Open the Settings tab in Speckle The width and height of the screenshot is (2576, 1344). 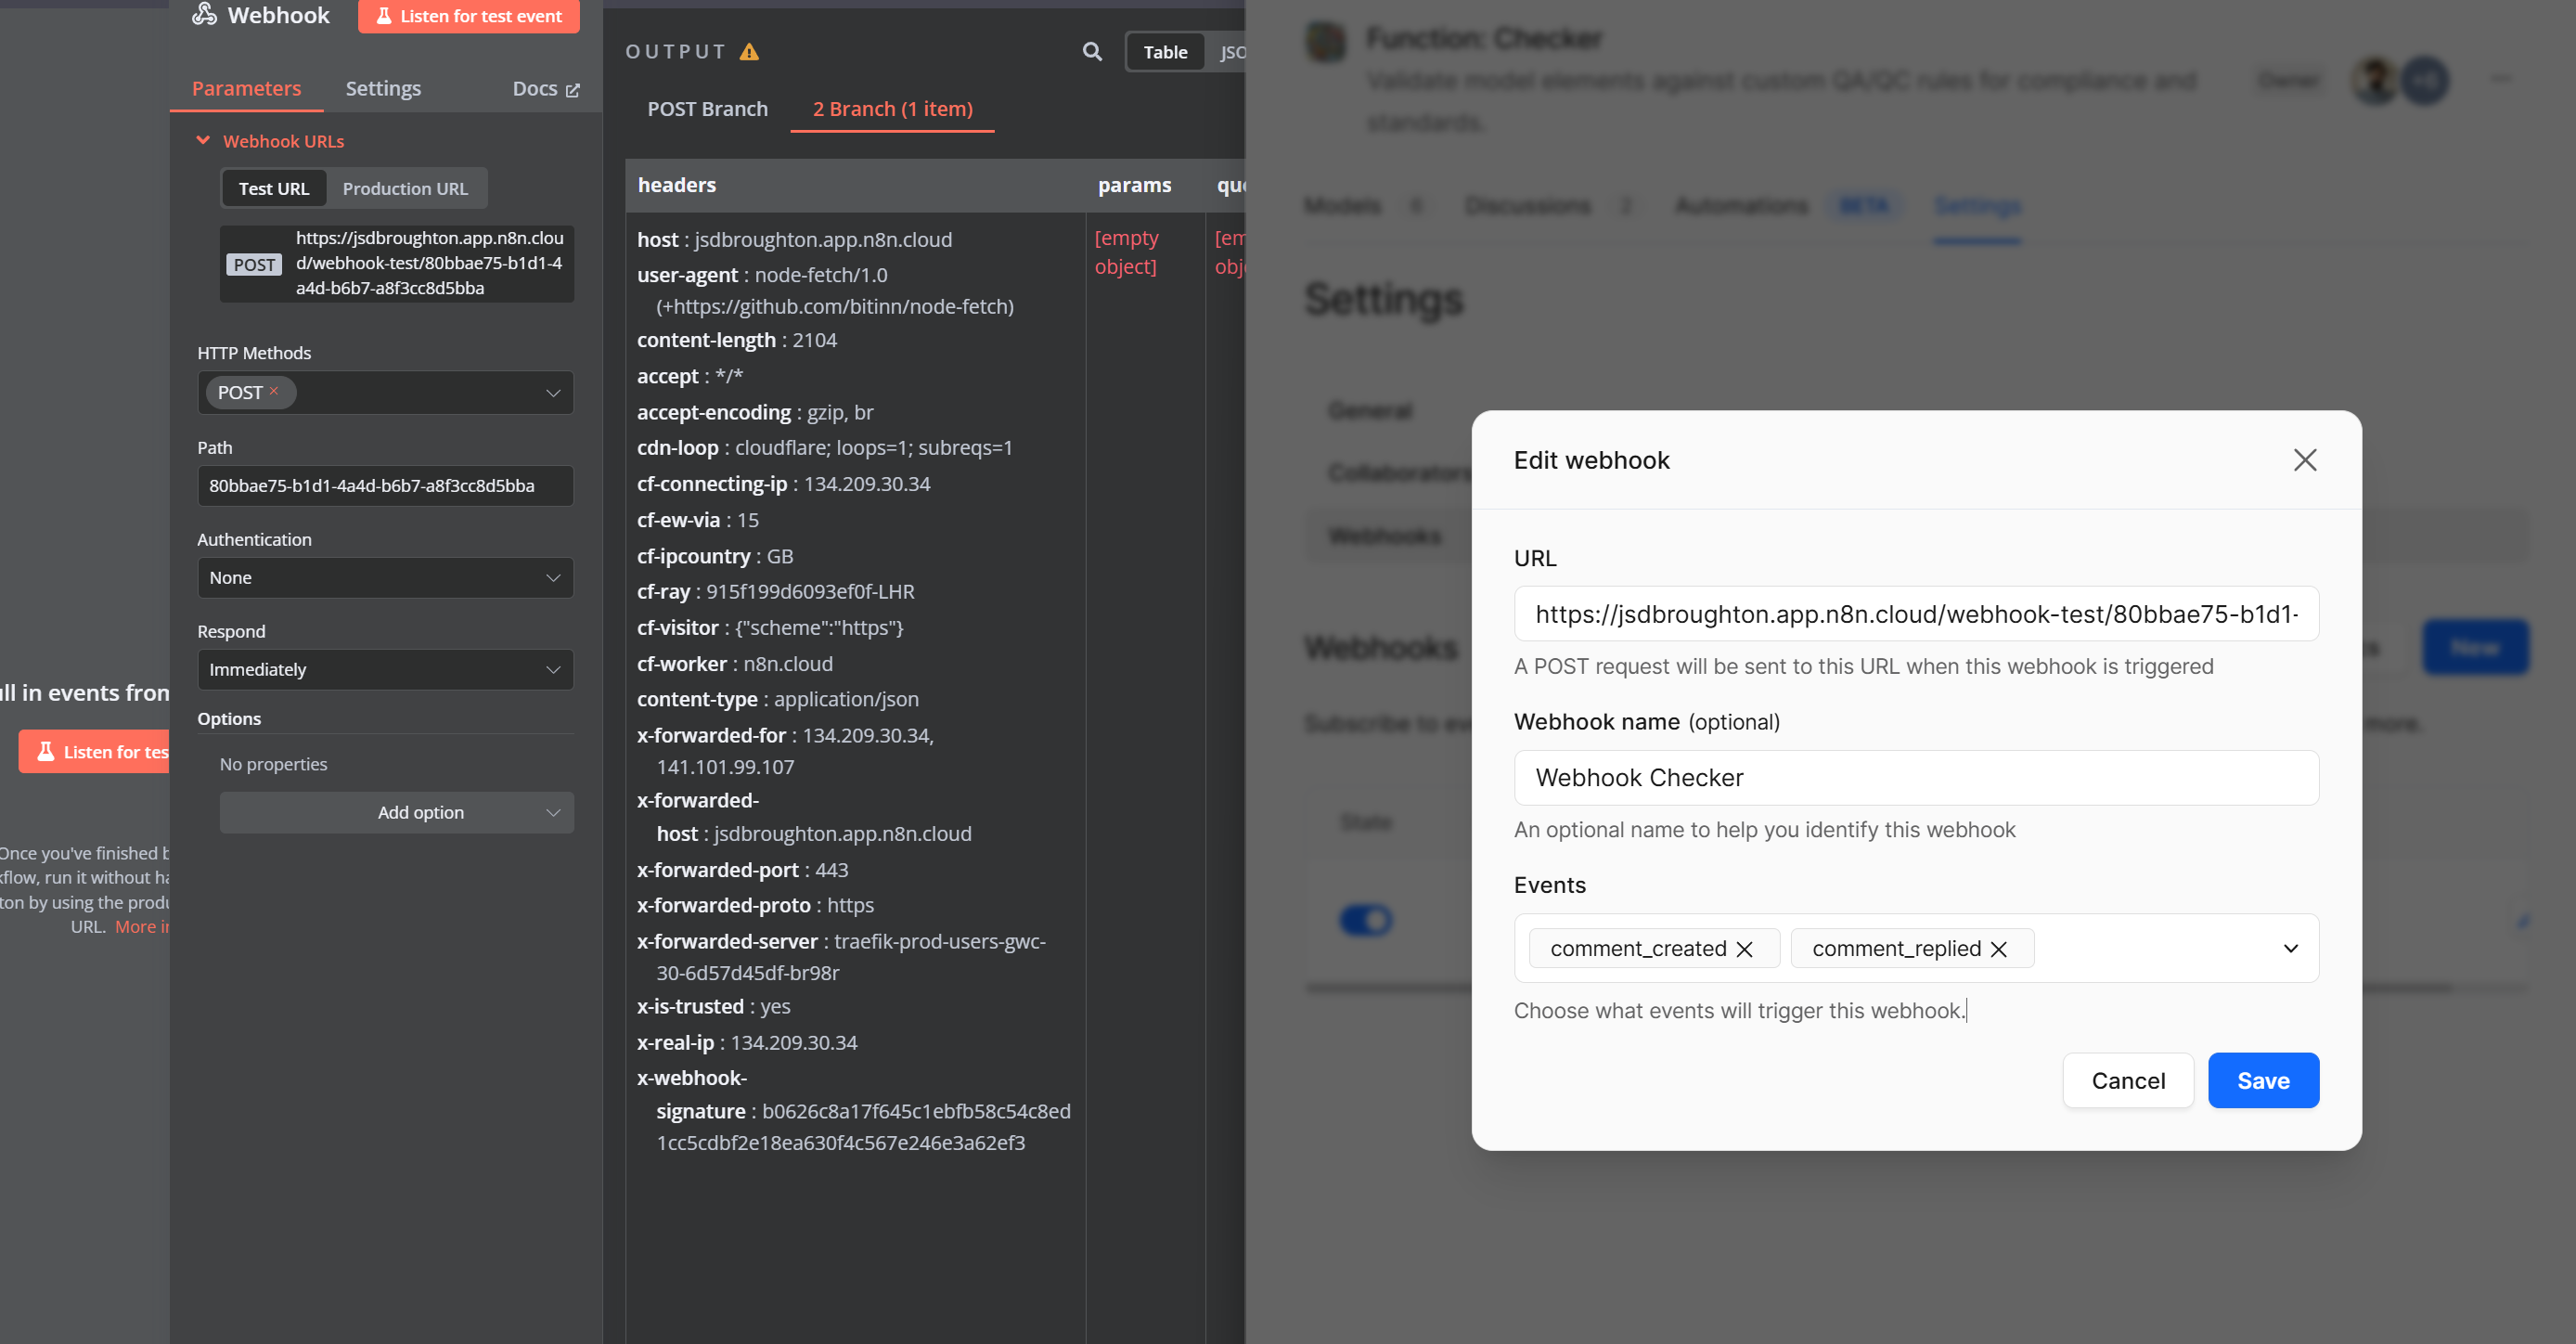point(1977,205)
